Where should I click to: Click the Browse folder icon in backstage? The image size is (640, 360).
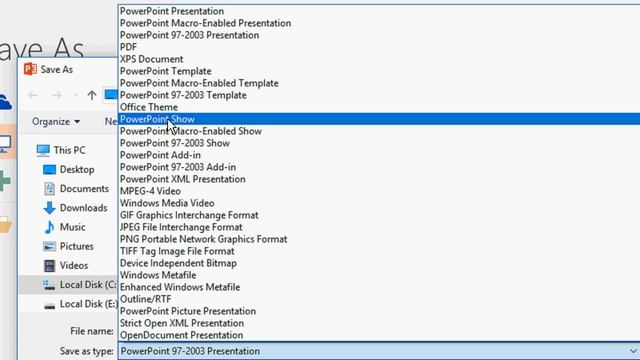coord(5,224)
